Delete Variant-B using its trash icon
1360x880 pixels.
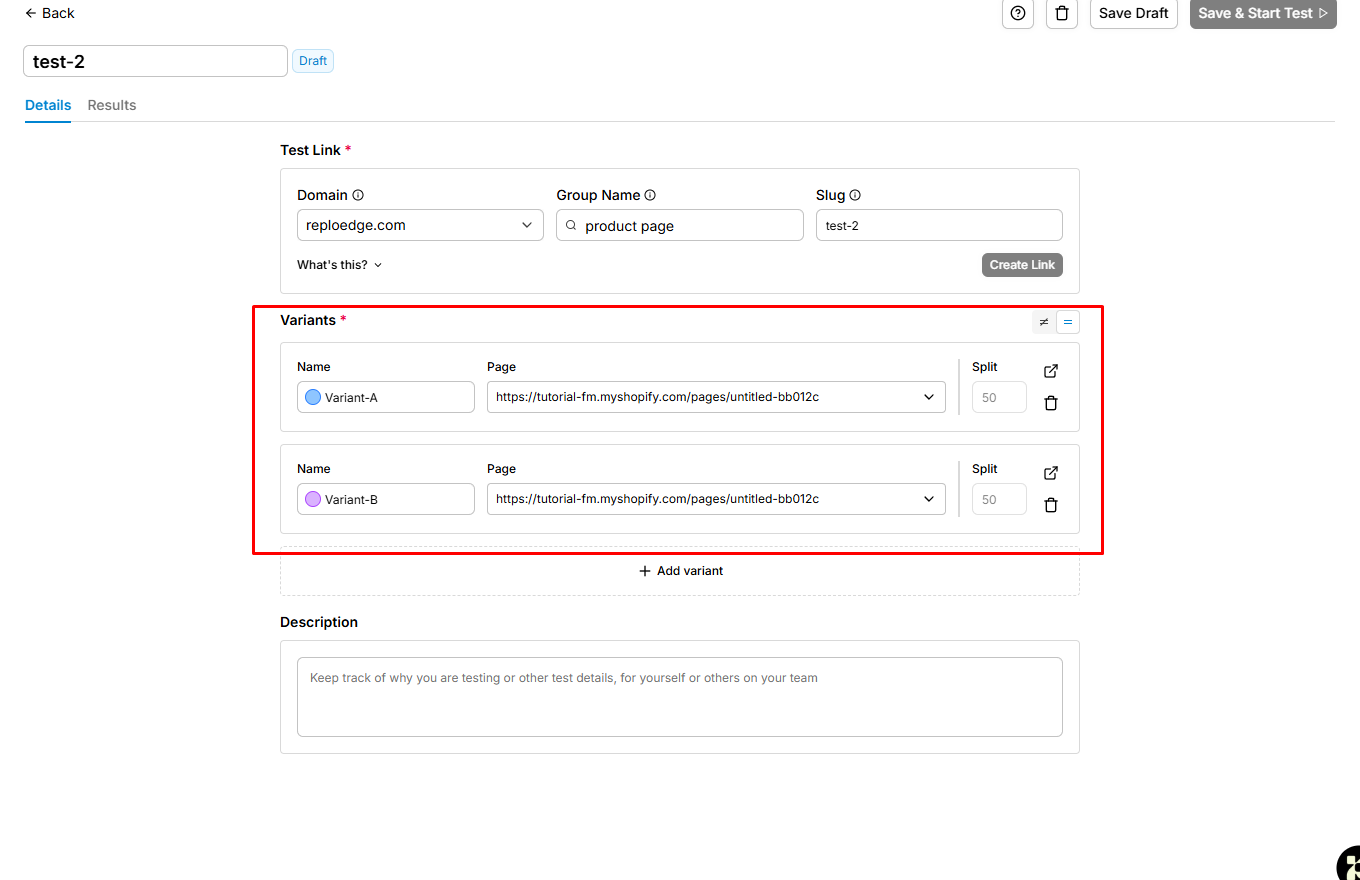1051,505
